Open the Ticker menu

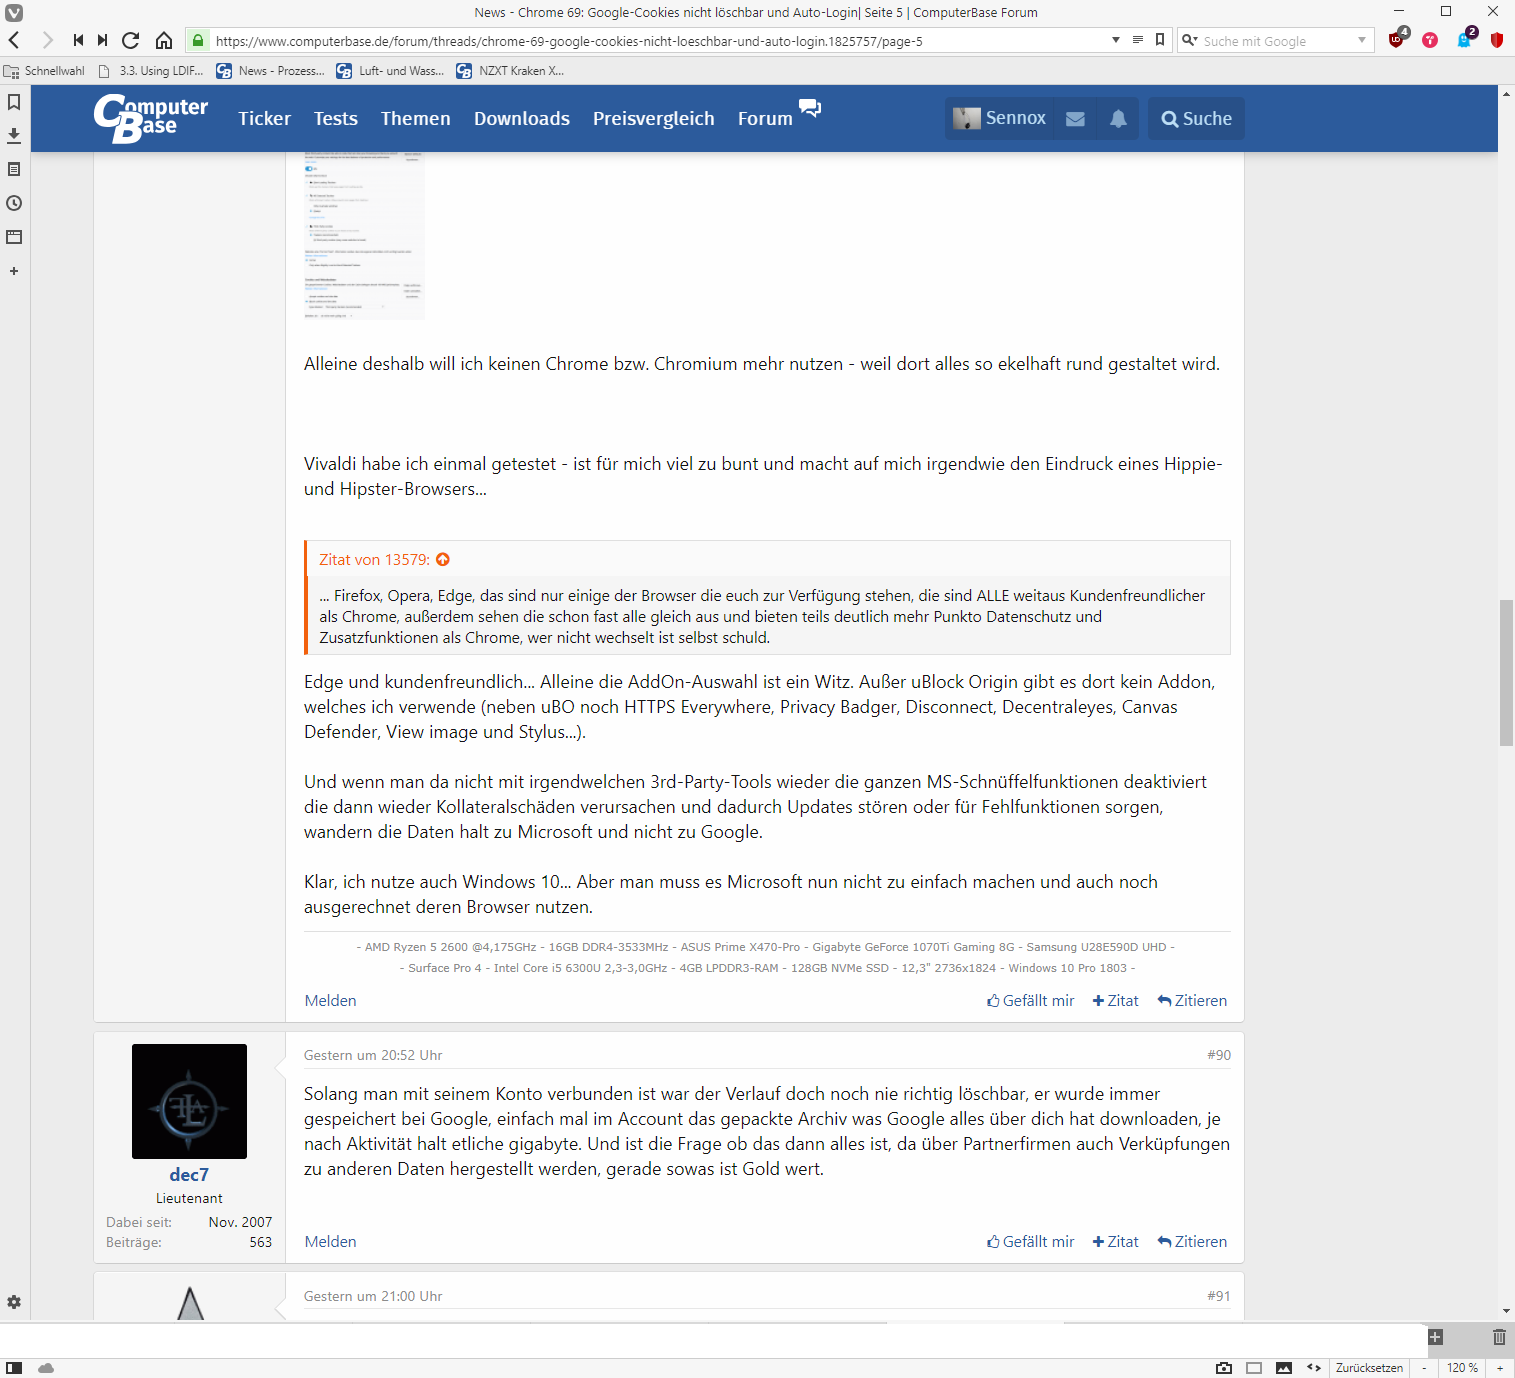[264, 119]
